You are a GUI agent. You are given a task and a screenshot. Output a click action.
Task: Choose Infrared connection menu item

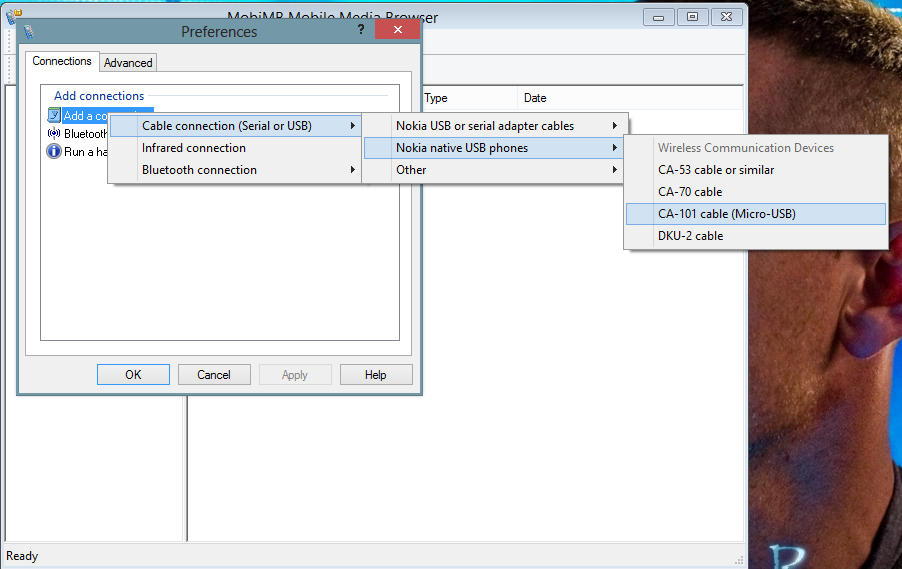[x=235, y=148]
